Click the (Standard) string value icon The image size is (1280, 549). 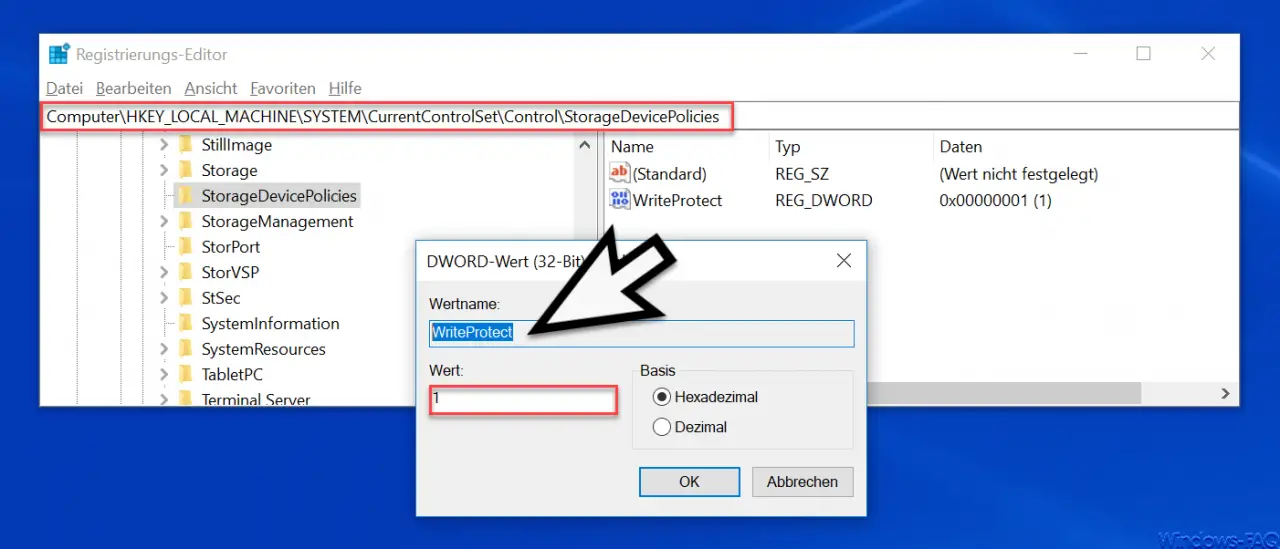pyautogui.click(x=620, y=174)
